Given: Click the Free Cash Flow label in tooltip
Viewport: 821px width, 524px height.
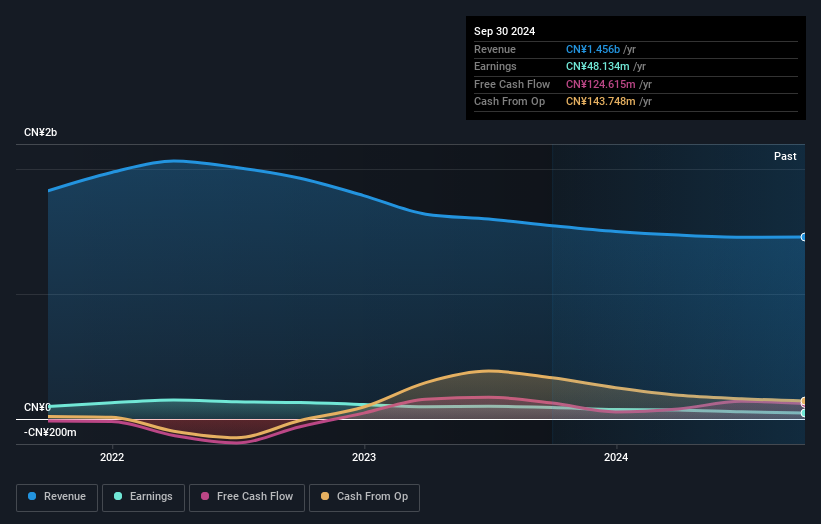Looking at the screenshot, I should click(512, 84).
